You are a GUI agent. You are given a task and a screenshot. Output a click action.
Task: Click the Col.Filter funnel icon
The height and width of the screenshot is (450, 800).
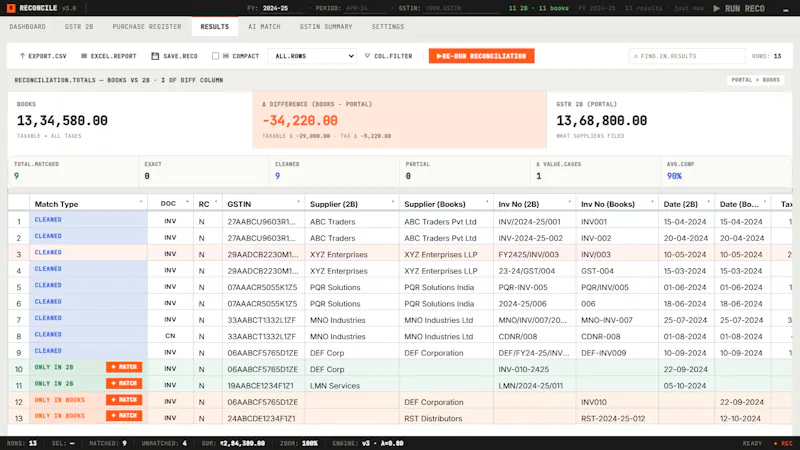point(367,56)
